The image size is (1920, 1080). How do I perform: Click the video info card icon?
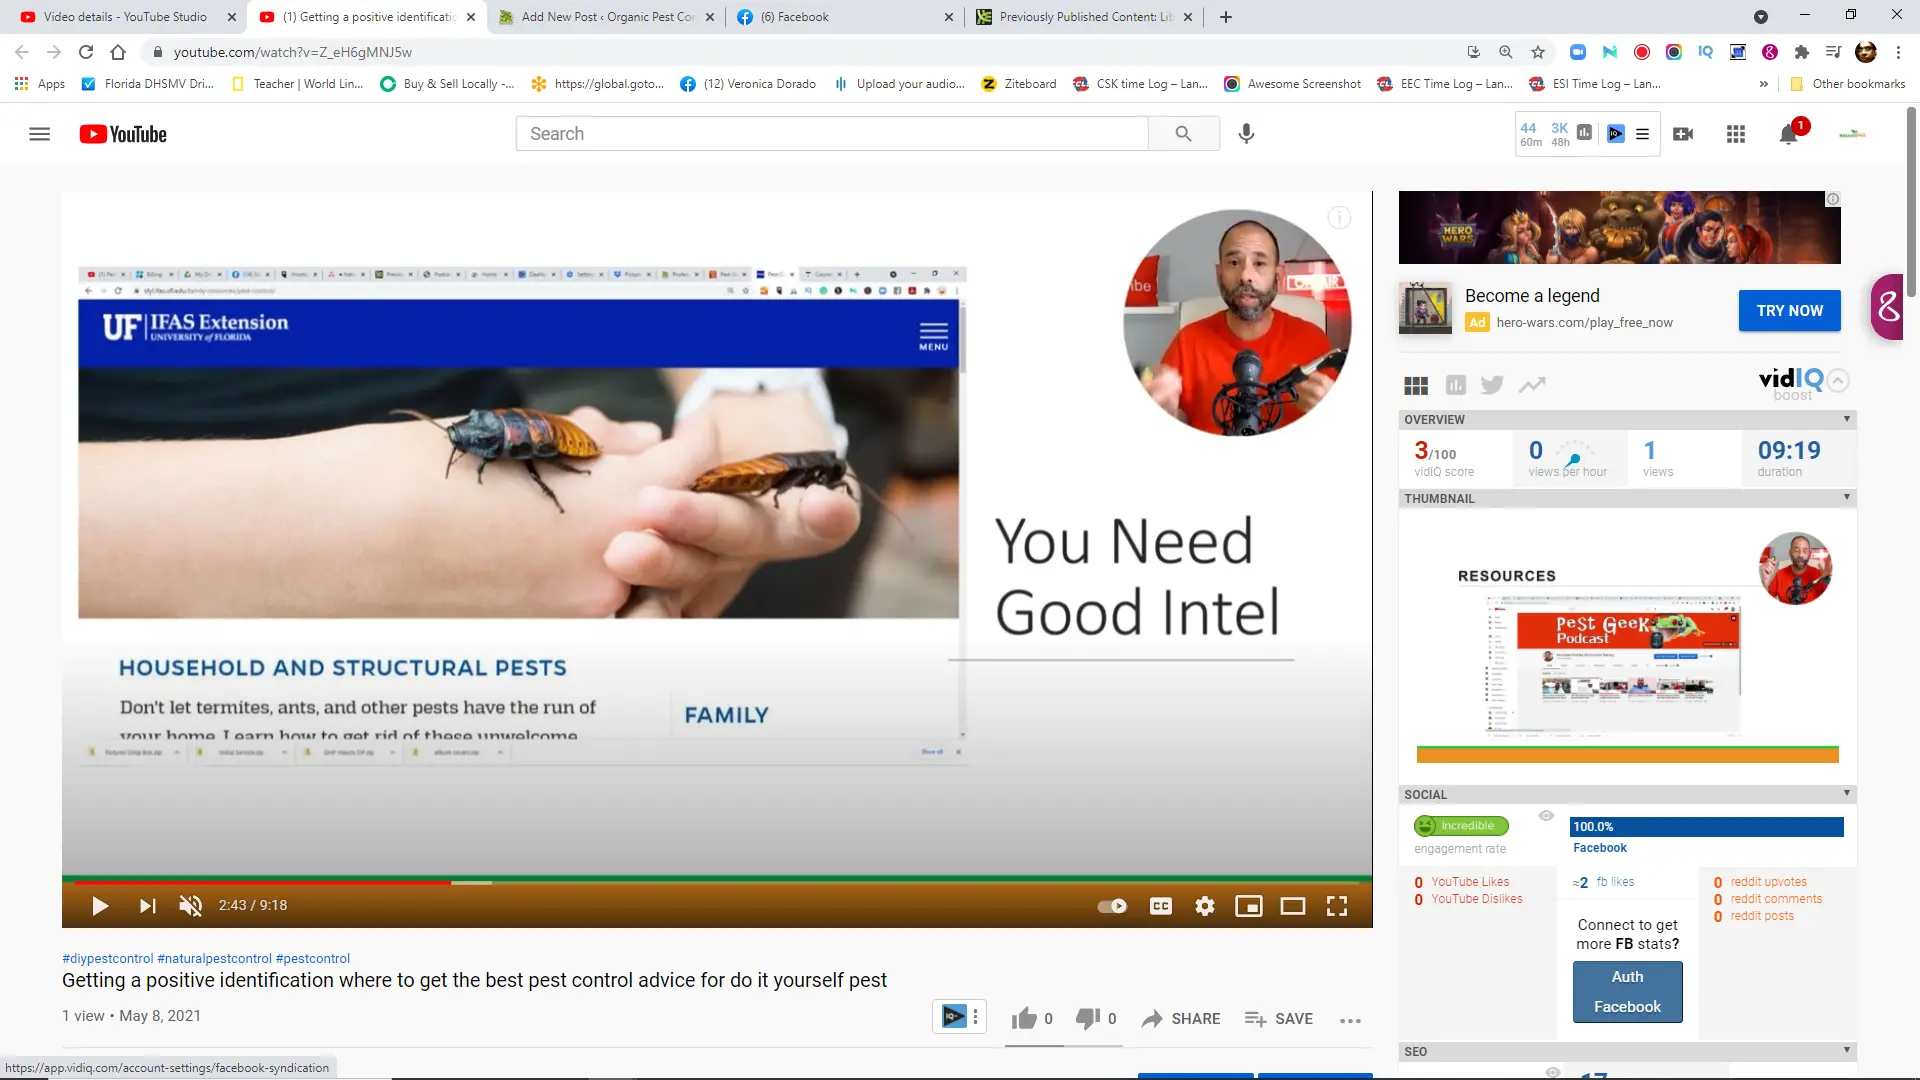coord(1339,218)
